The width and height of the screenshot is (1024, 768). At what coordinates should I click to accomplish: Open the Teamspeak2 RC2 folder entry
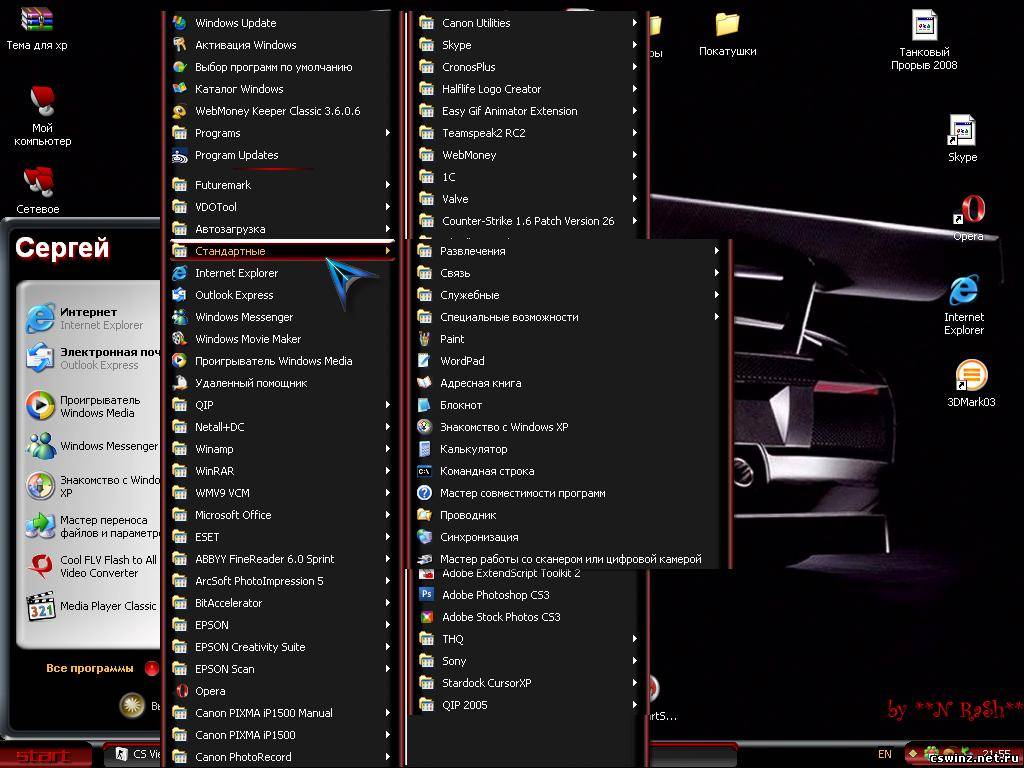529,133
